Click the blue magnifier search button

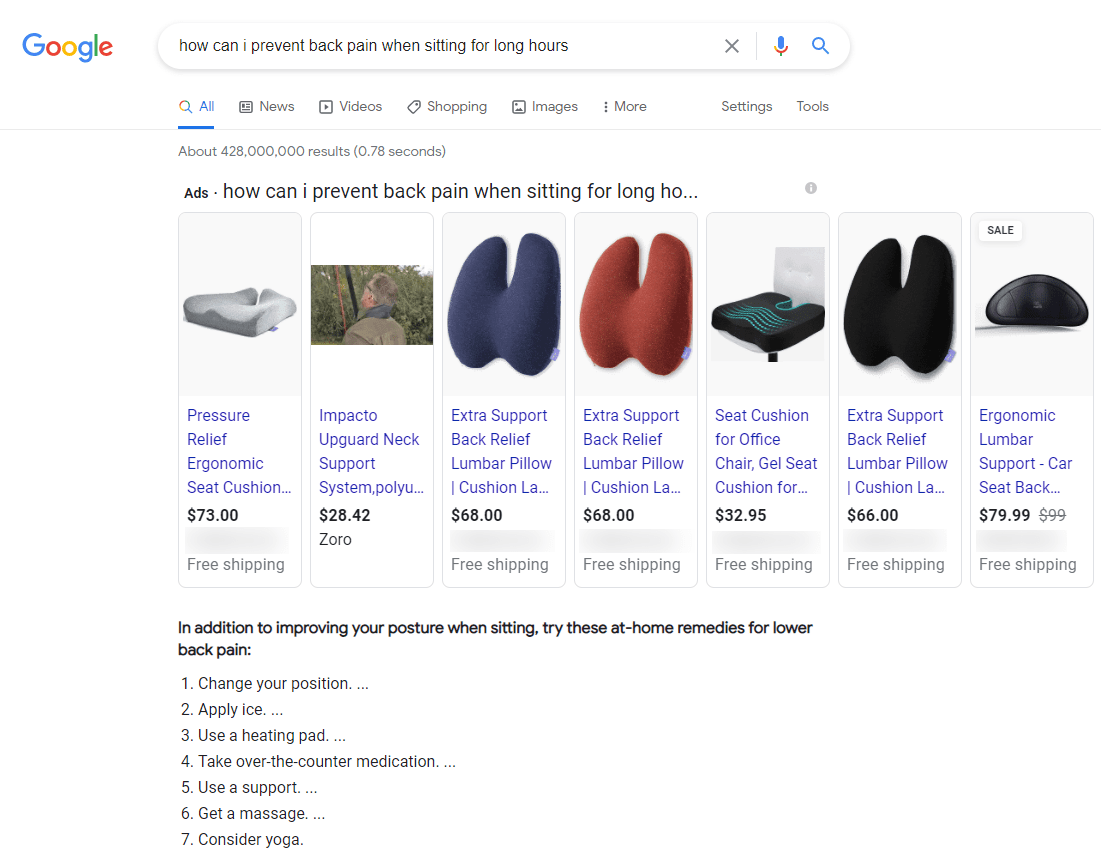pos(820,46)
